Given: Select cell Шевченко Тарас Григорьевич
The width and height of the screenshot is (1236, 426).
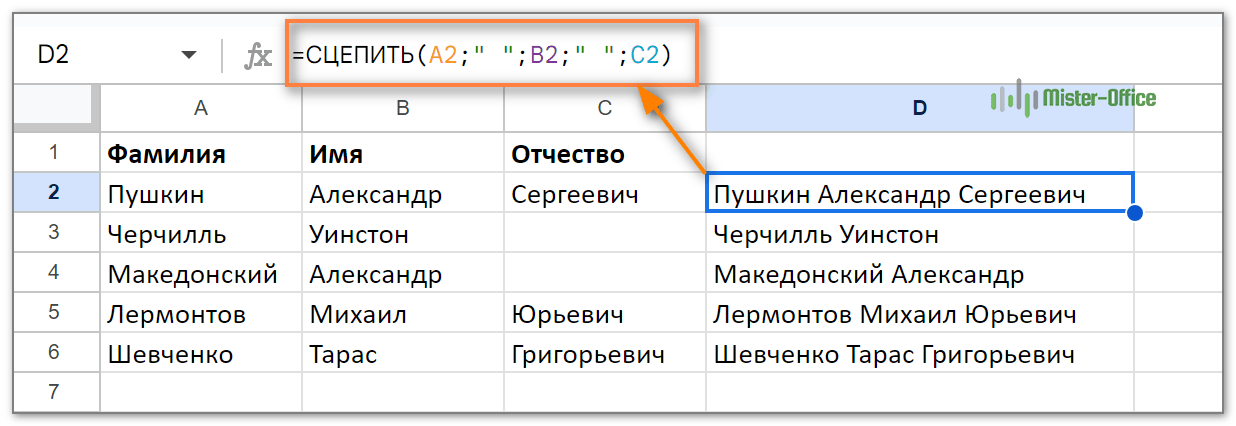Looking at the screenshot, I should (919, 353).
